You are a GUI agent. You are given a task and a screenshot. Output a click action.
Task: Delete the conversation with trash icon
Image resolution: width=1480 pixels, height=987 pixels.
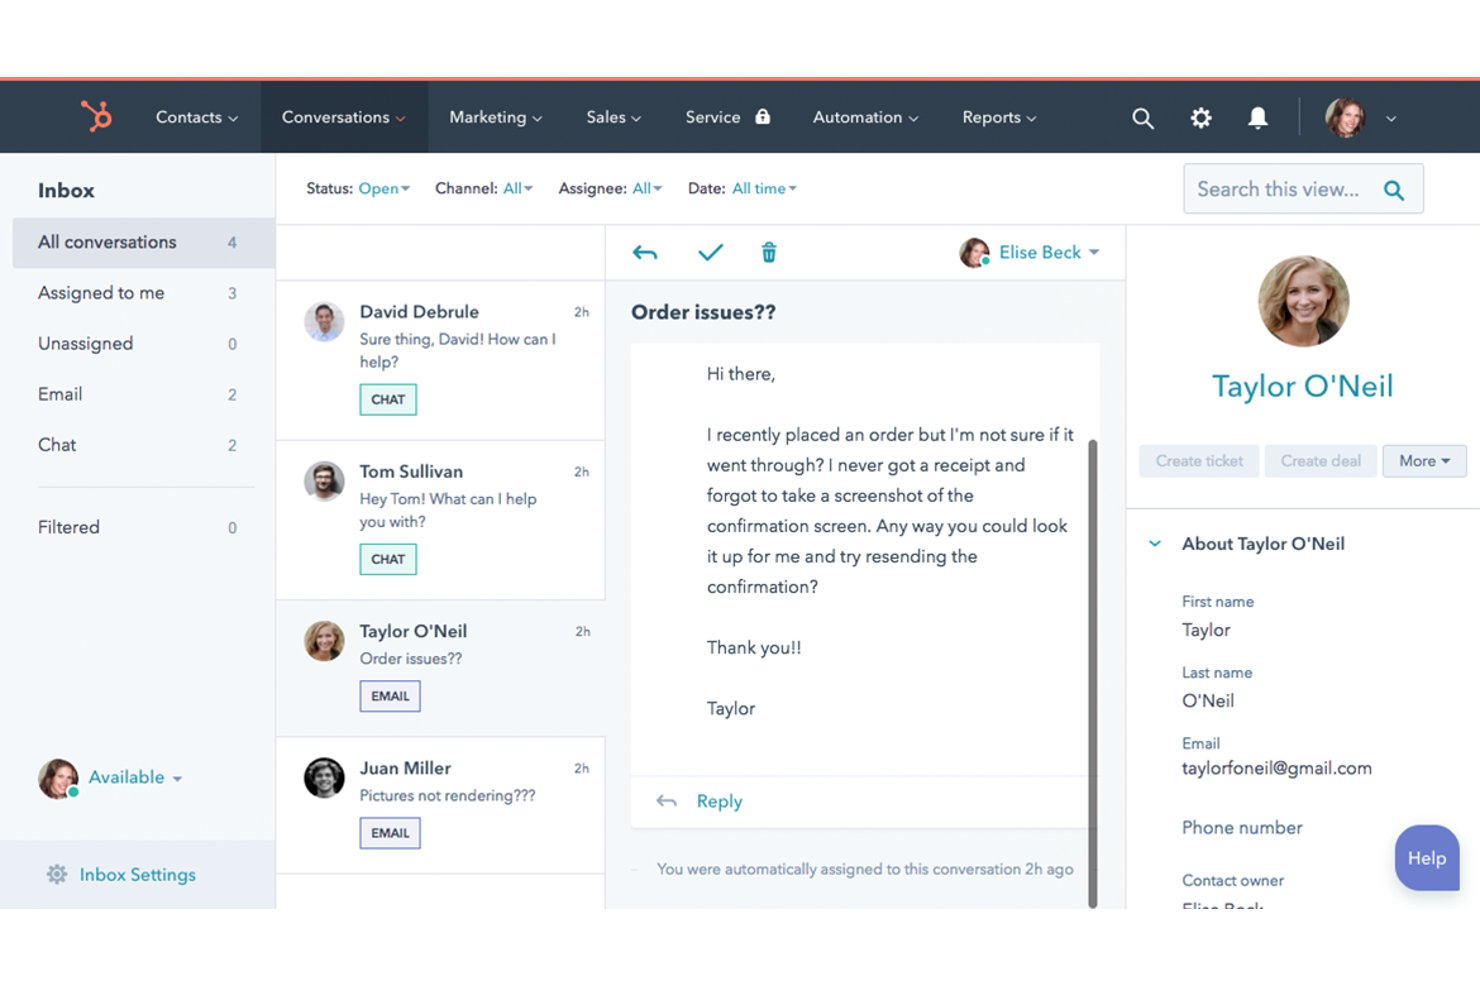pos(768,253)
